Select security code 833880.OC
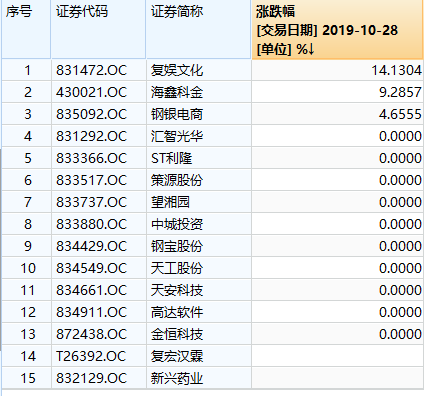 tap(92, 224)
